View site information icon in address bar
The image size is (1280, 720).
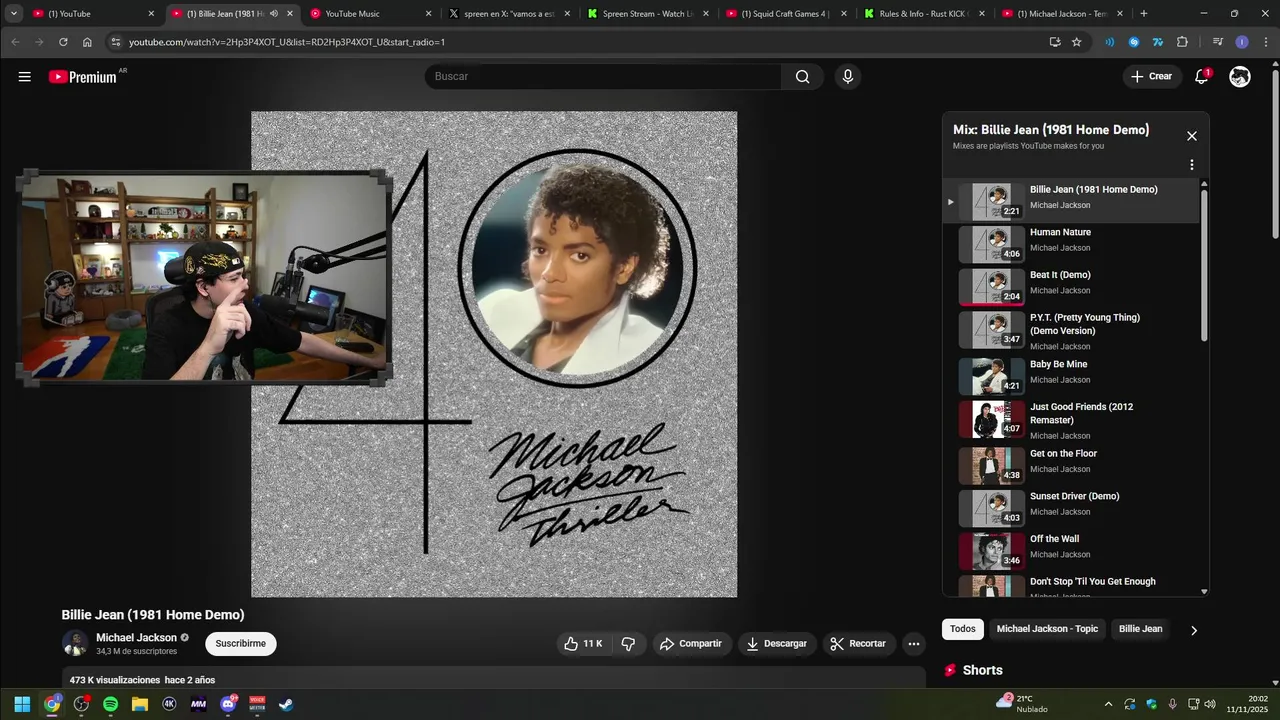click(115, 42)
